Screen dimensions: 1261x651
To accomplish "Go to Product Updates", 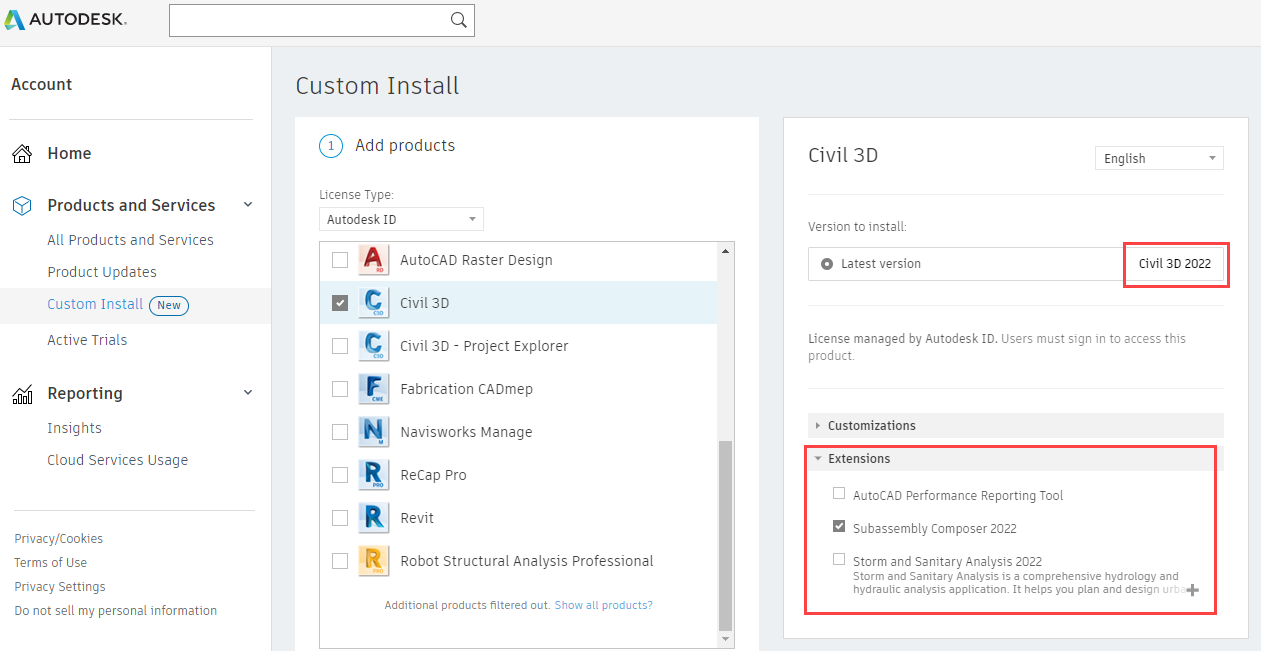I will tap(102, 272).
